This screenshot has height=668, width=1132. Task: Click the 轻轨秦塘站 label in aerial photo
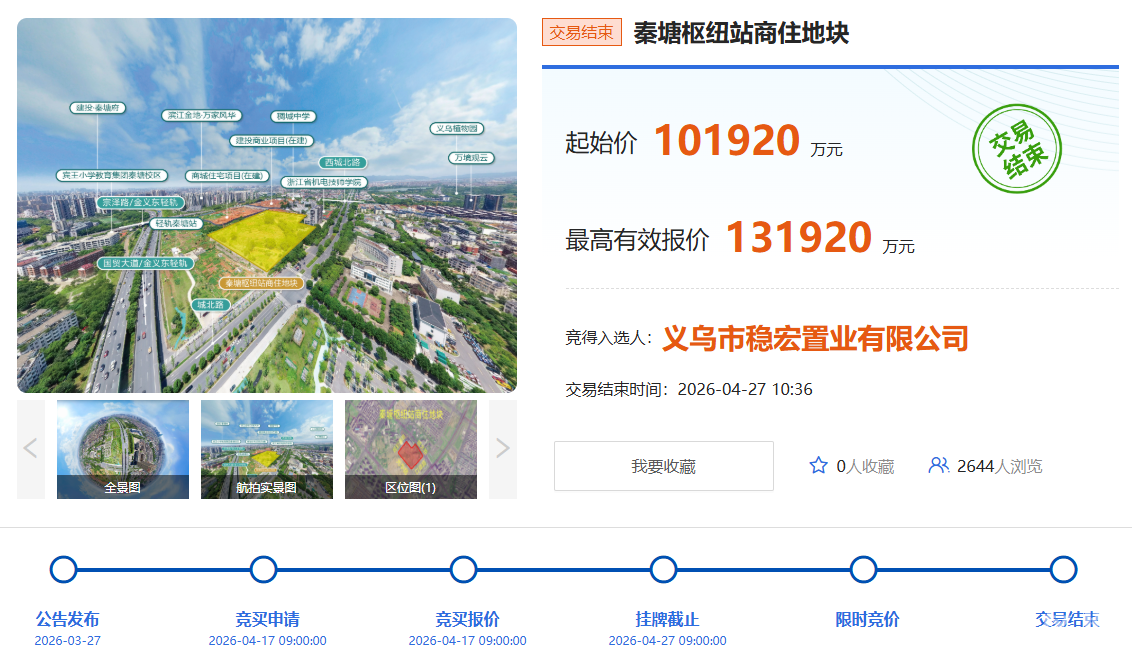coord(176,224)
